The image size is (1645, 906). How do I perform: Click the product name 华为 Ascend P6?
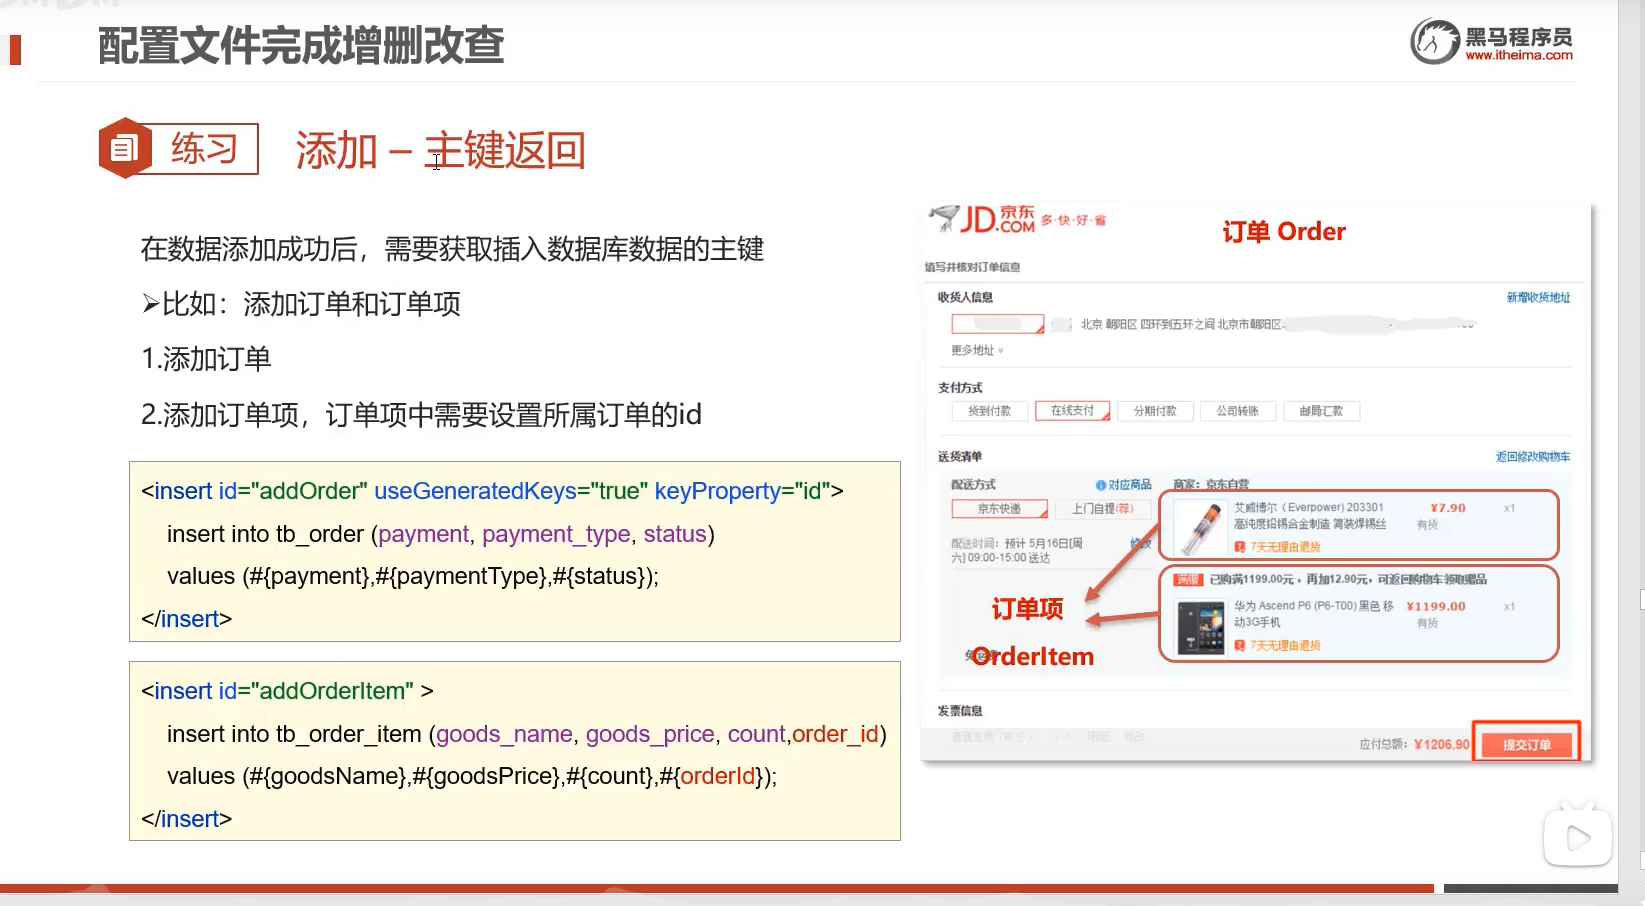1314,606
